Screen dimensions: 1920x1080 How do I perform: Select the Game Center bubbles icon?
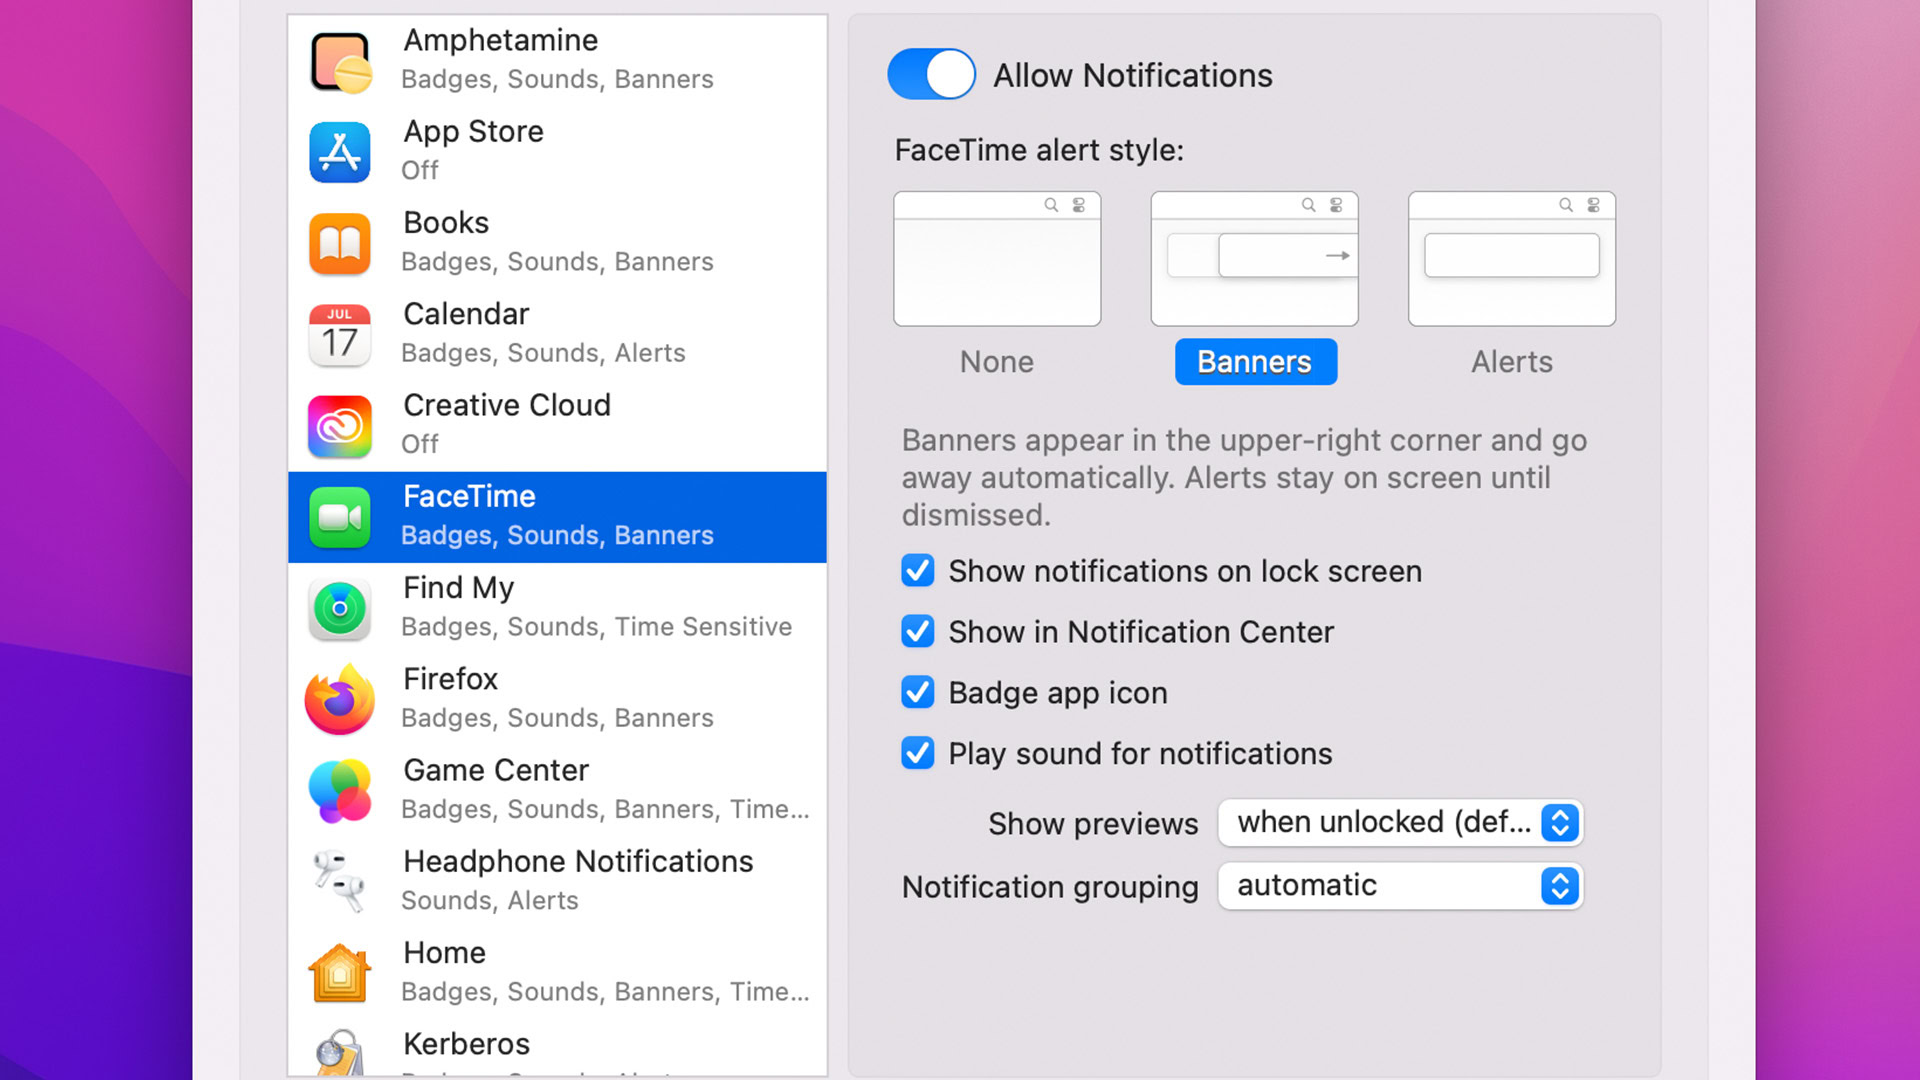340,791
